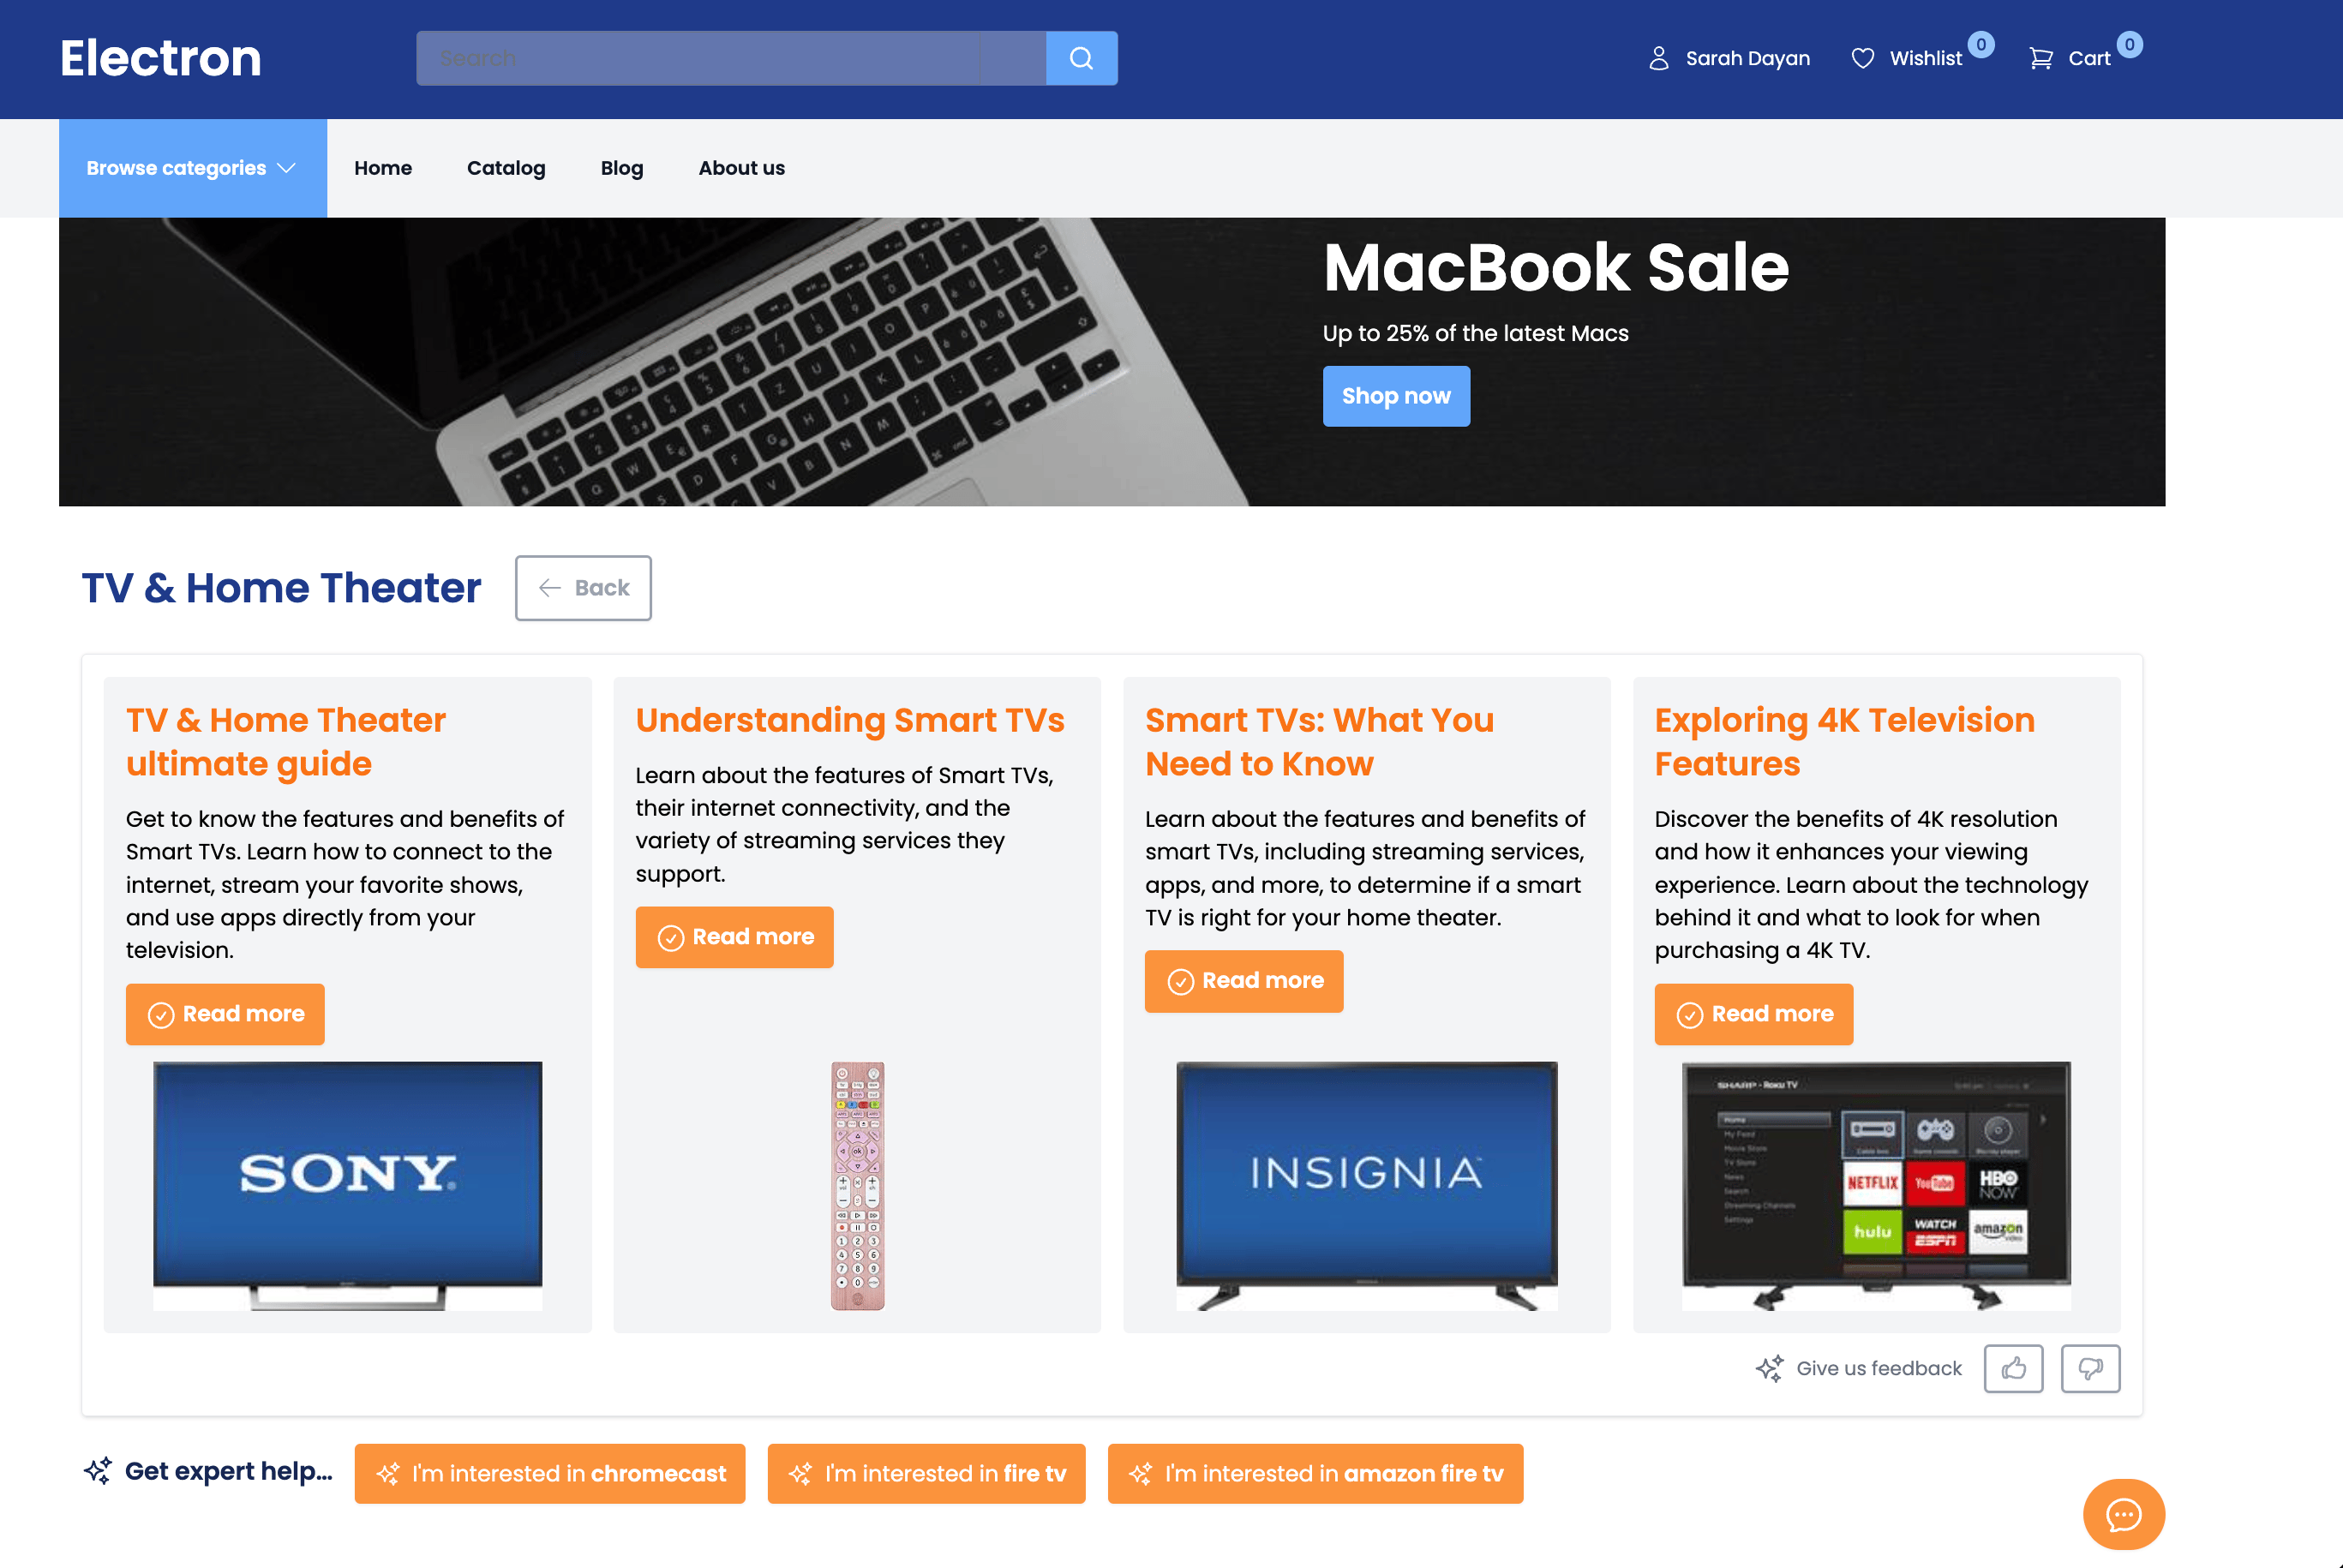Go to the Catalog menu item
The image size is (2343, 1568).
[x=506, y=168]
